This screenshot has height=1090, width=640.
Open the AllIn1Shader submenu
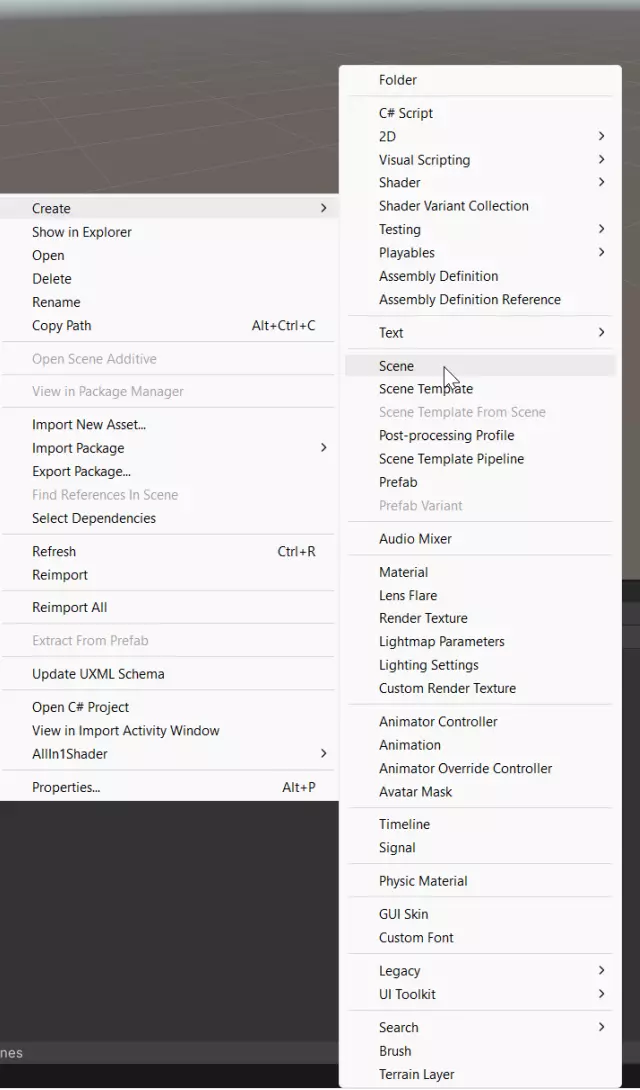(70, 754)
